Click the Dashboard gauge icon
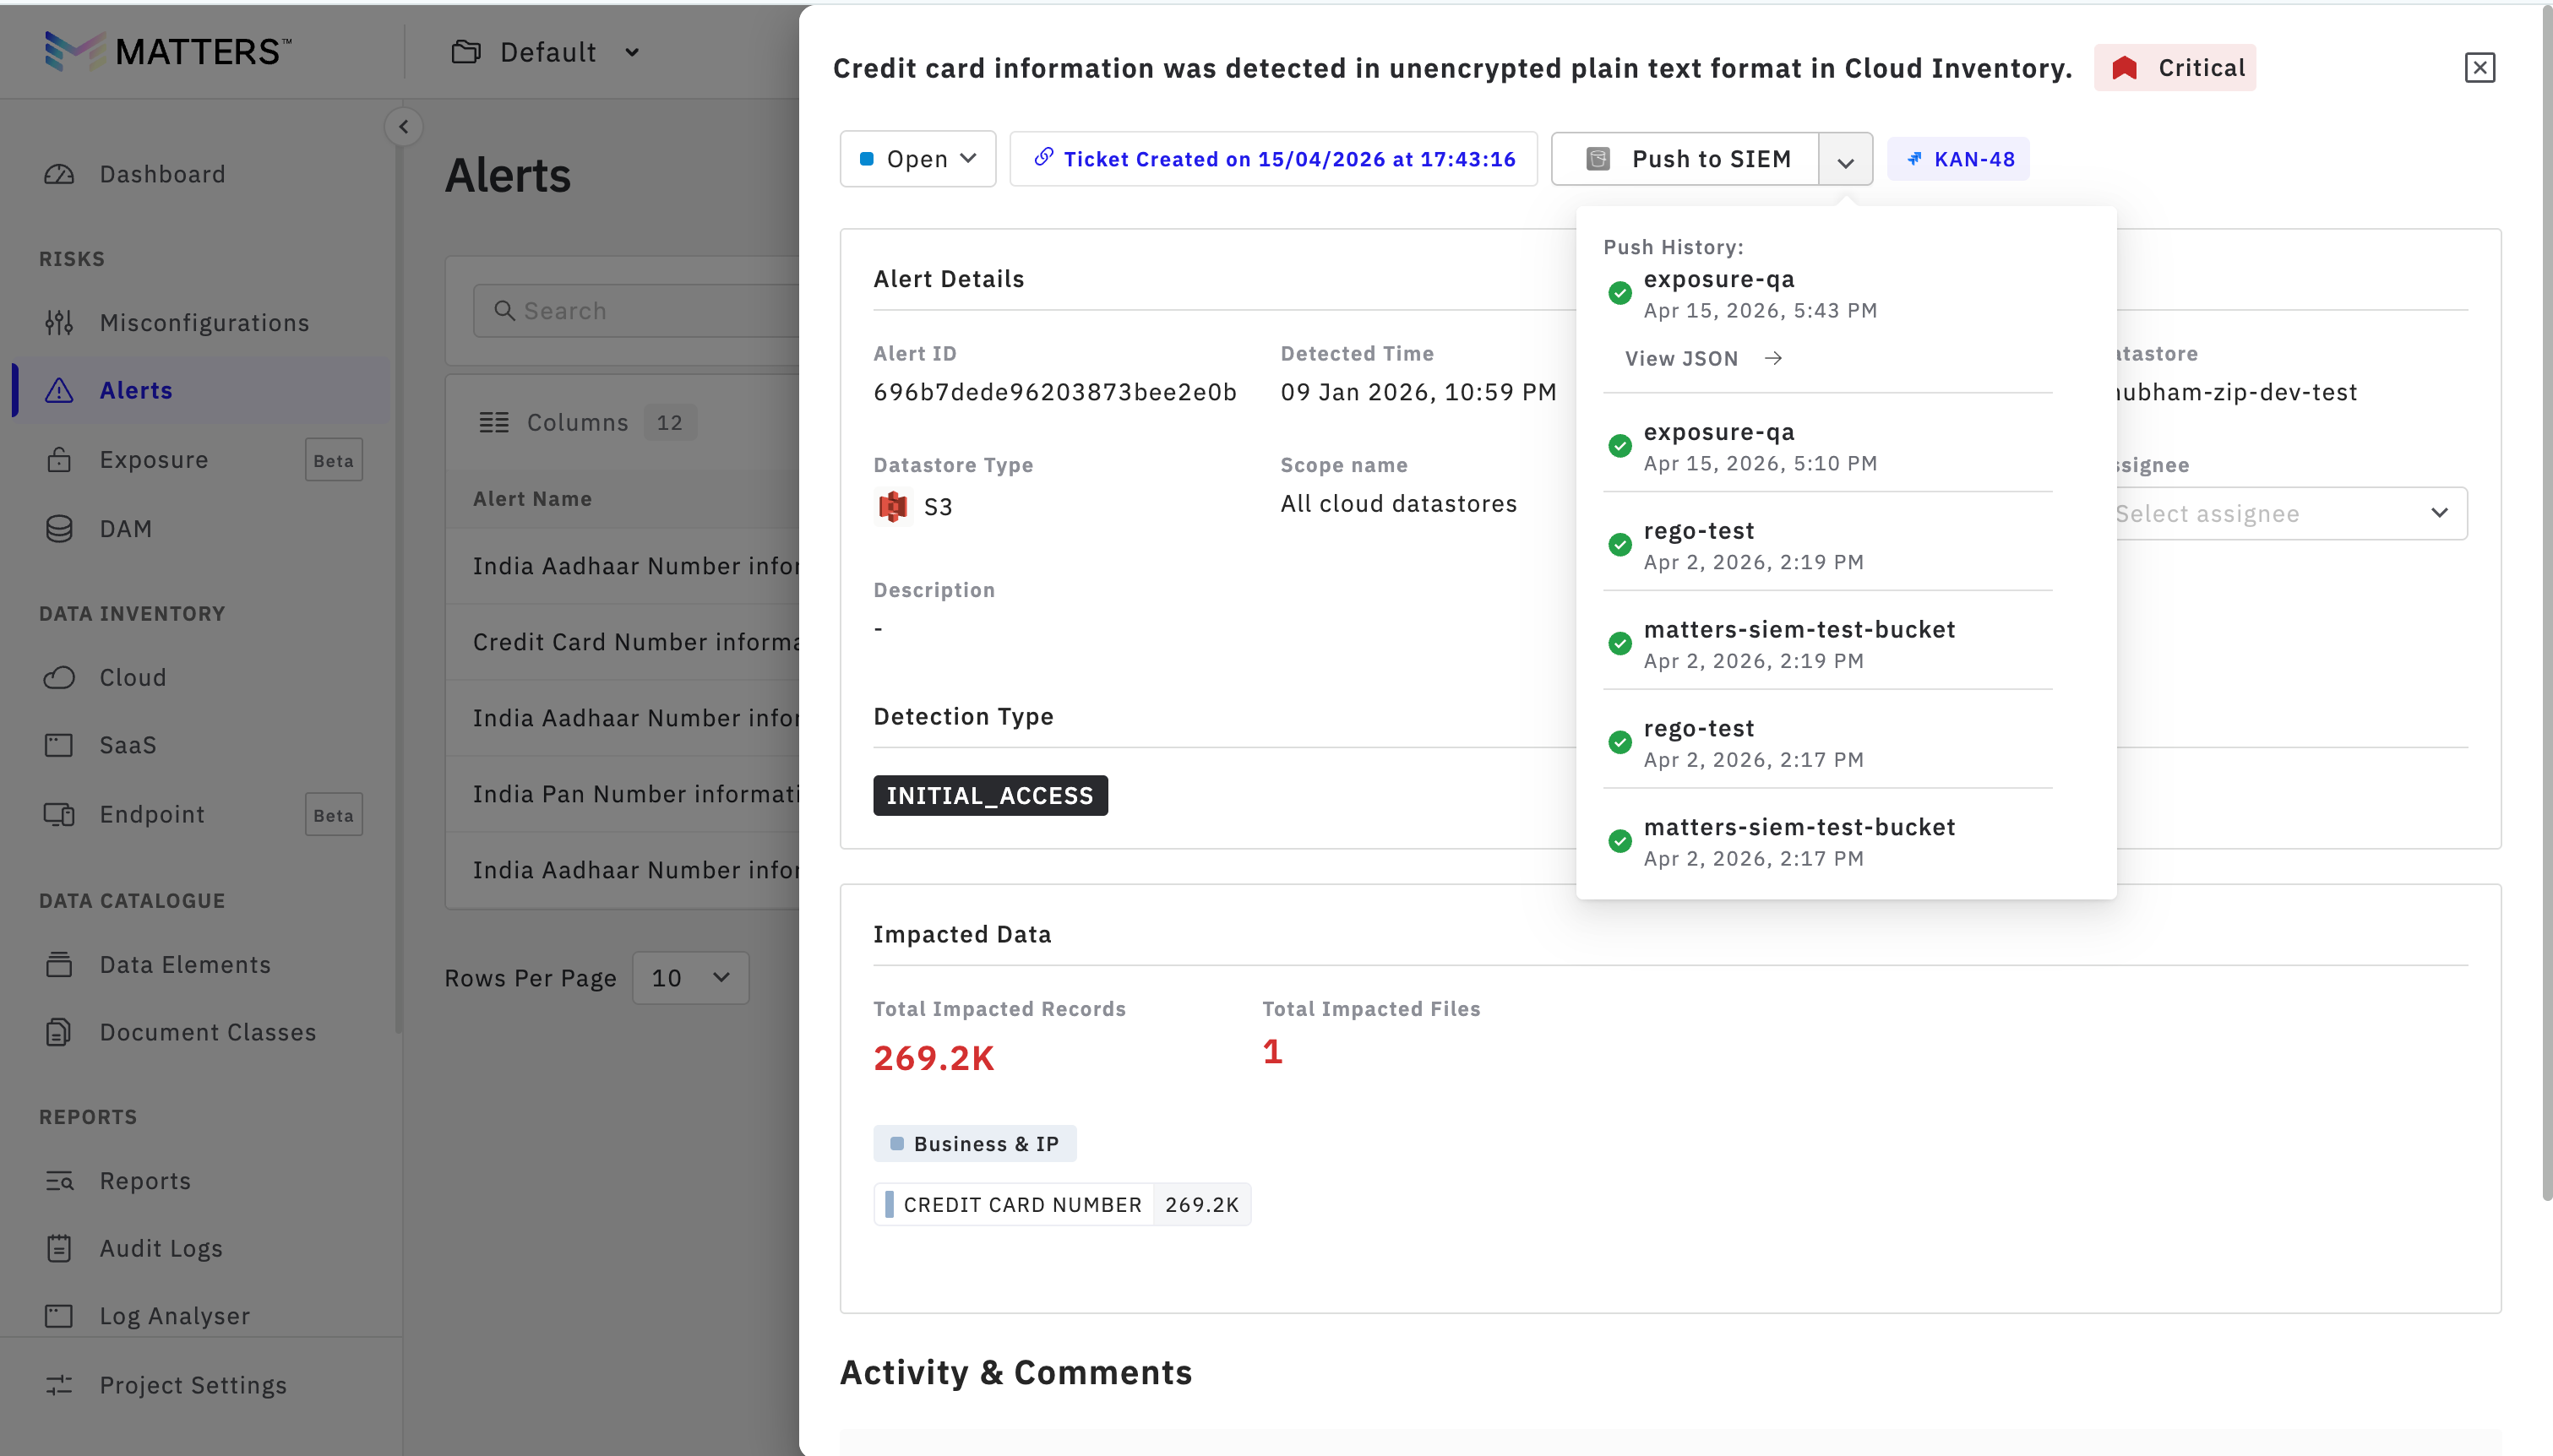Image resolution: width=2553 pixels, height=1456 pixels. tap(59, 174)
